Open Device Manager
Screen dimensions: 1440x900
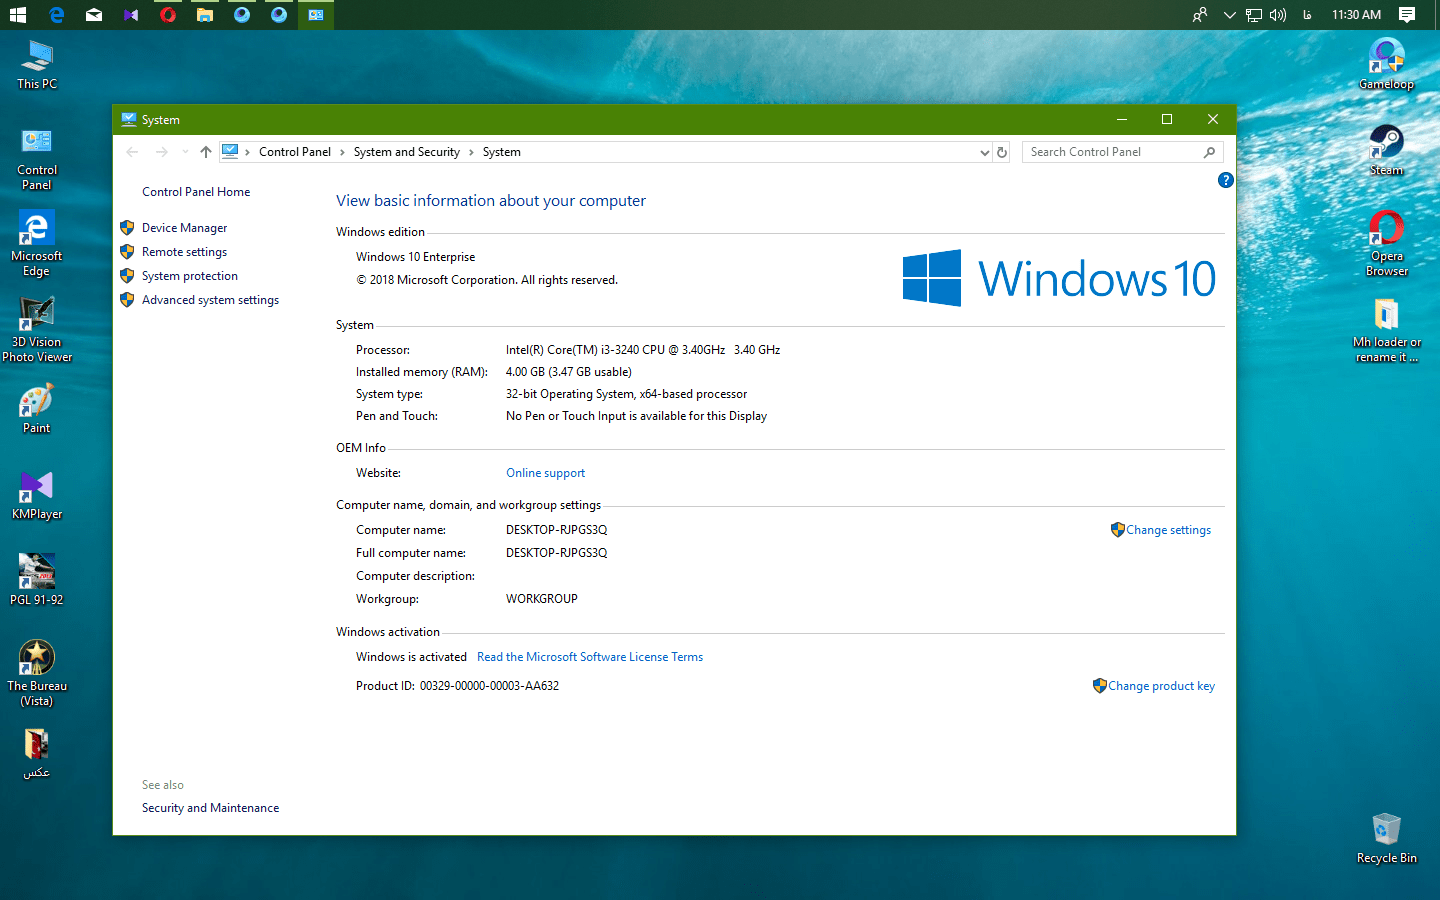[184, 228]
